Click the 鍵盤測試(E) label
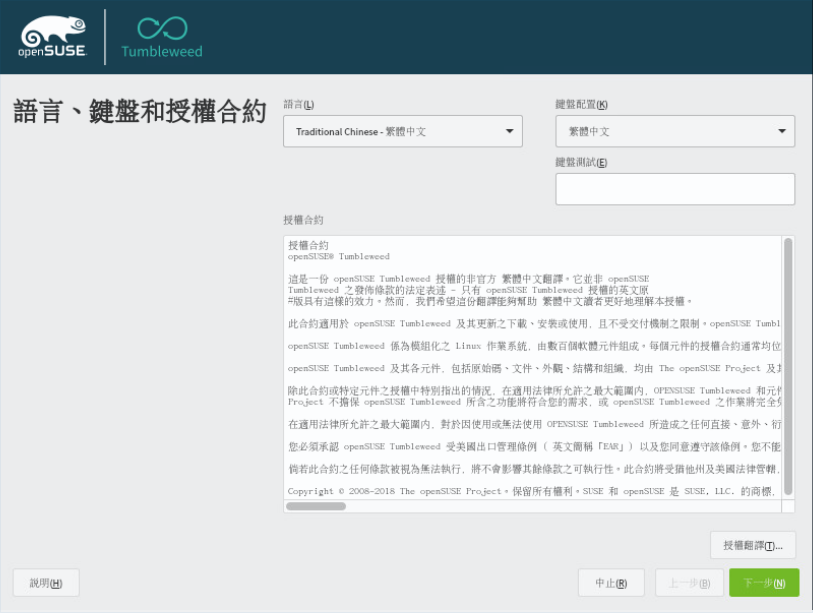This screenshot has height=613, width=813. 581,162
